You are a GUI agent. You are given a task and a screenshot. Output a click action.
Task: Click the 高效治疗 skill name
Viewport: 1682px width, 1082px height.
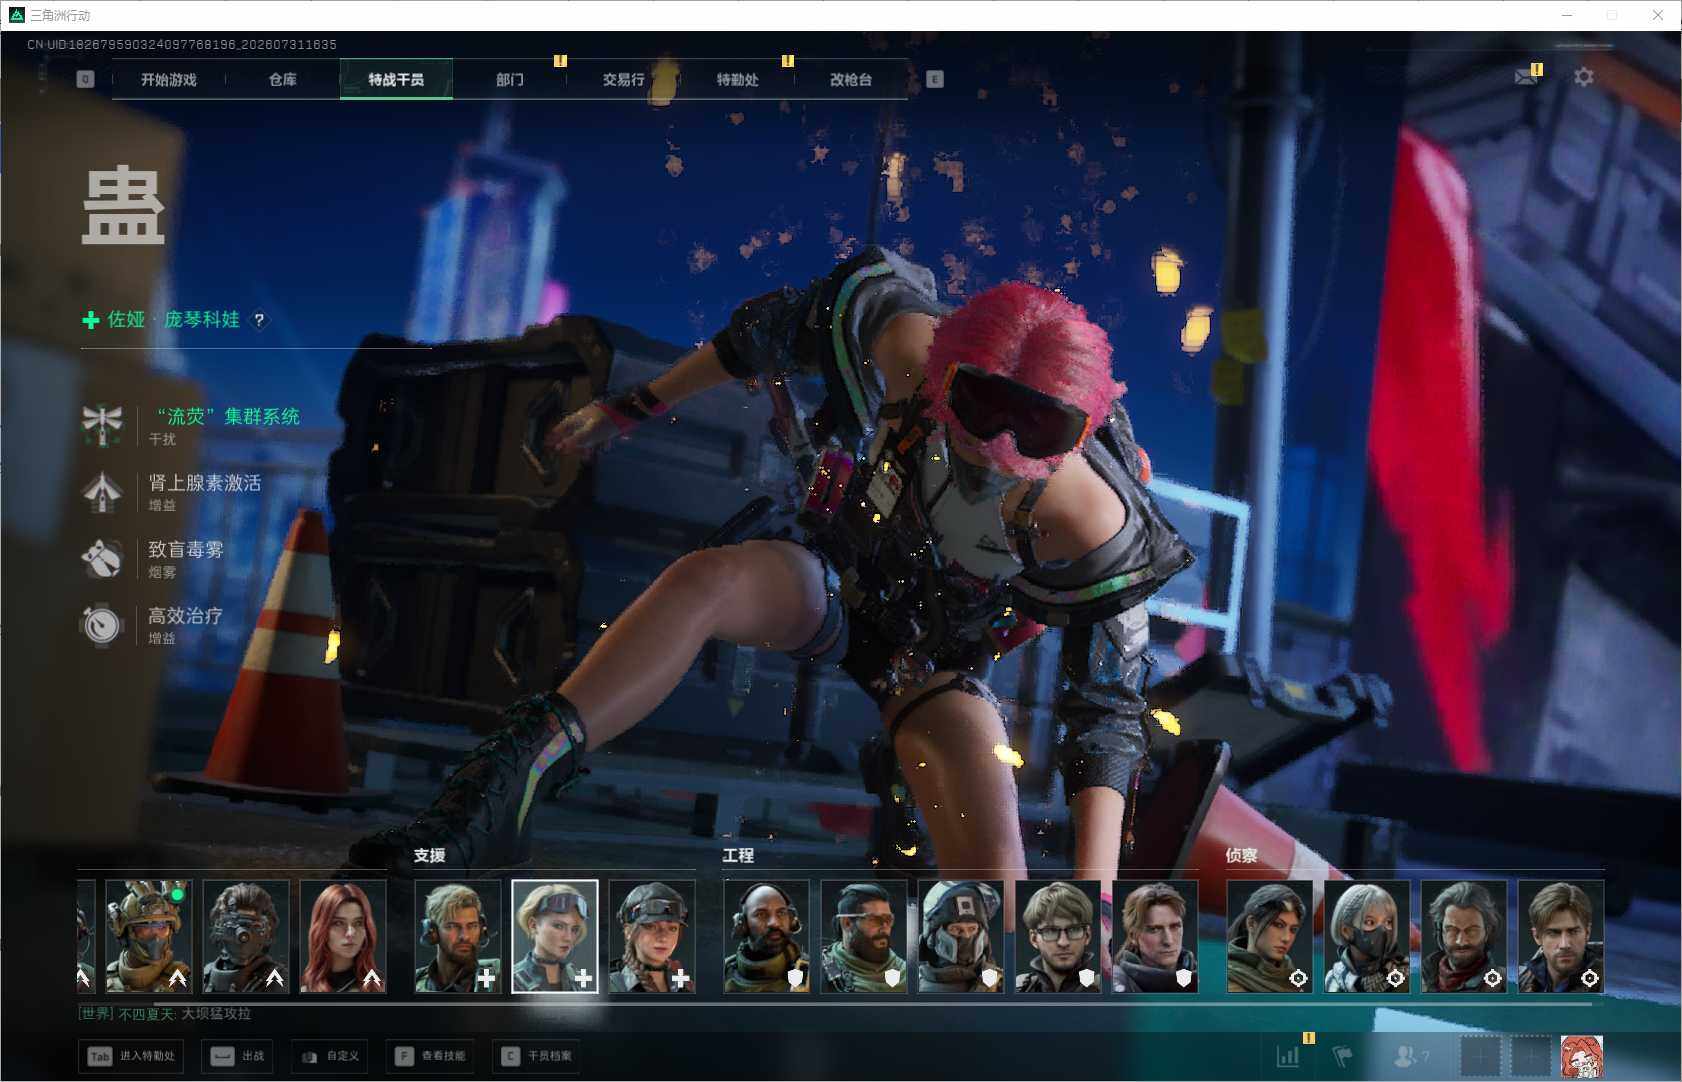[x=186, y=616]
